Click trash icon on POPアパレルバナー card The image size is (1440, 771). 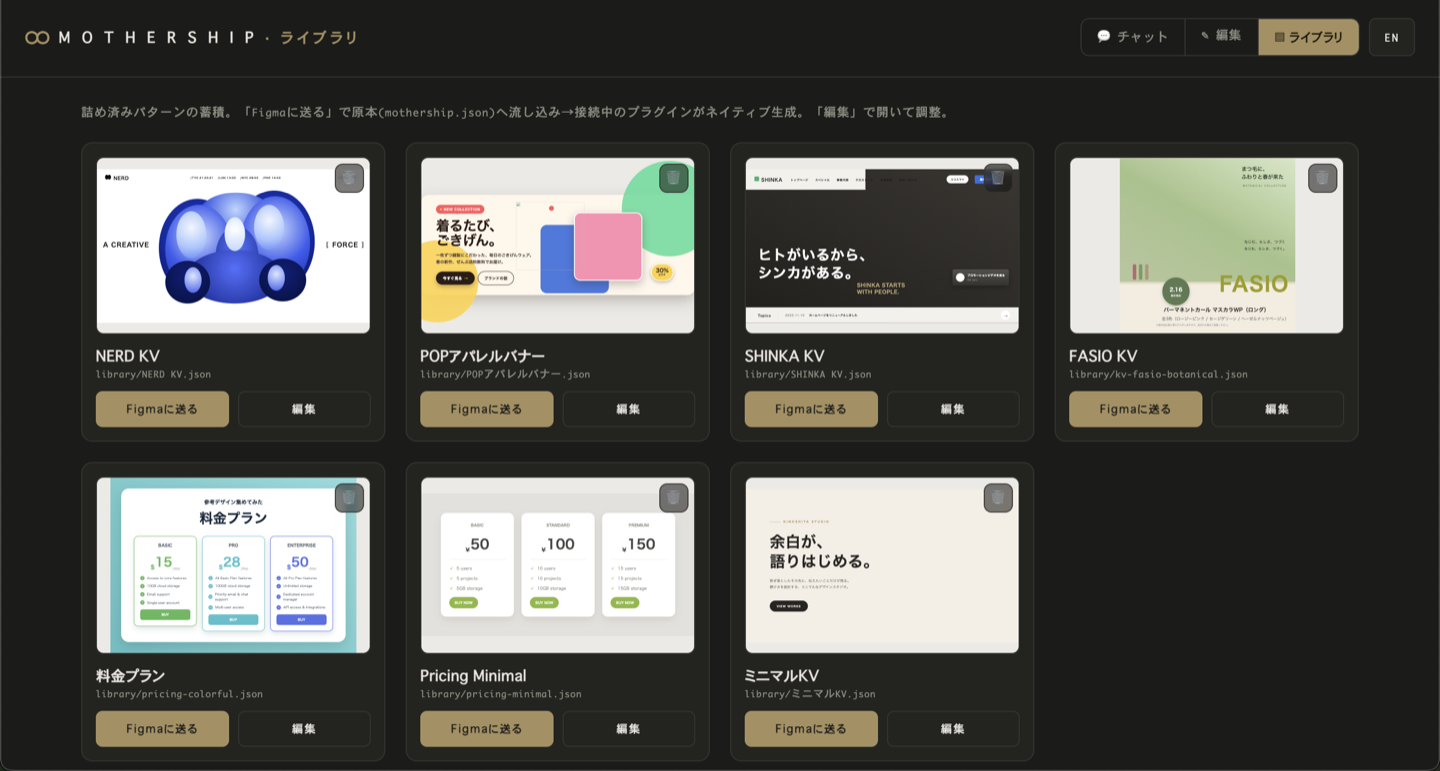pos(674,178)
